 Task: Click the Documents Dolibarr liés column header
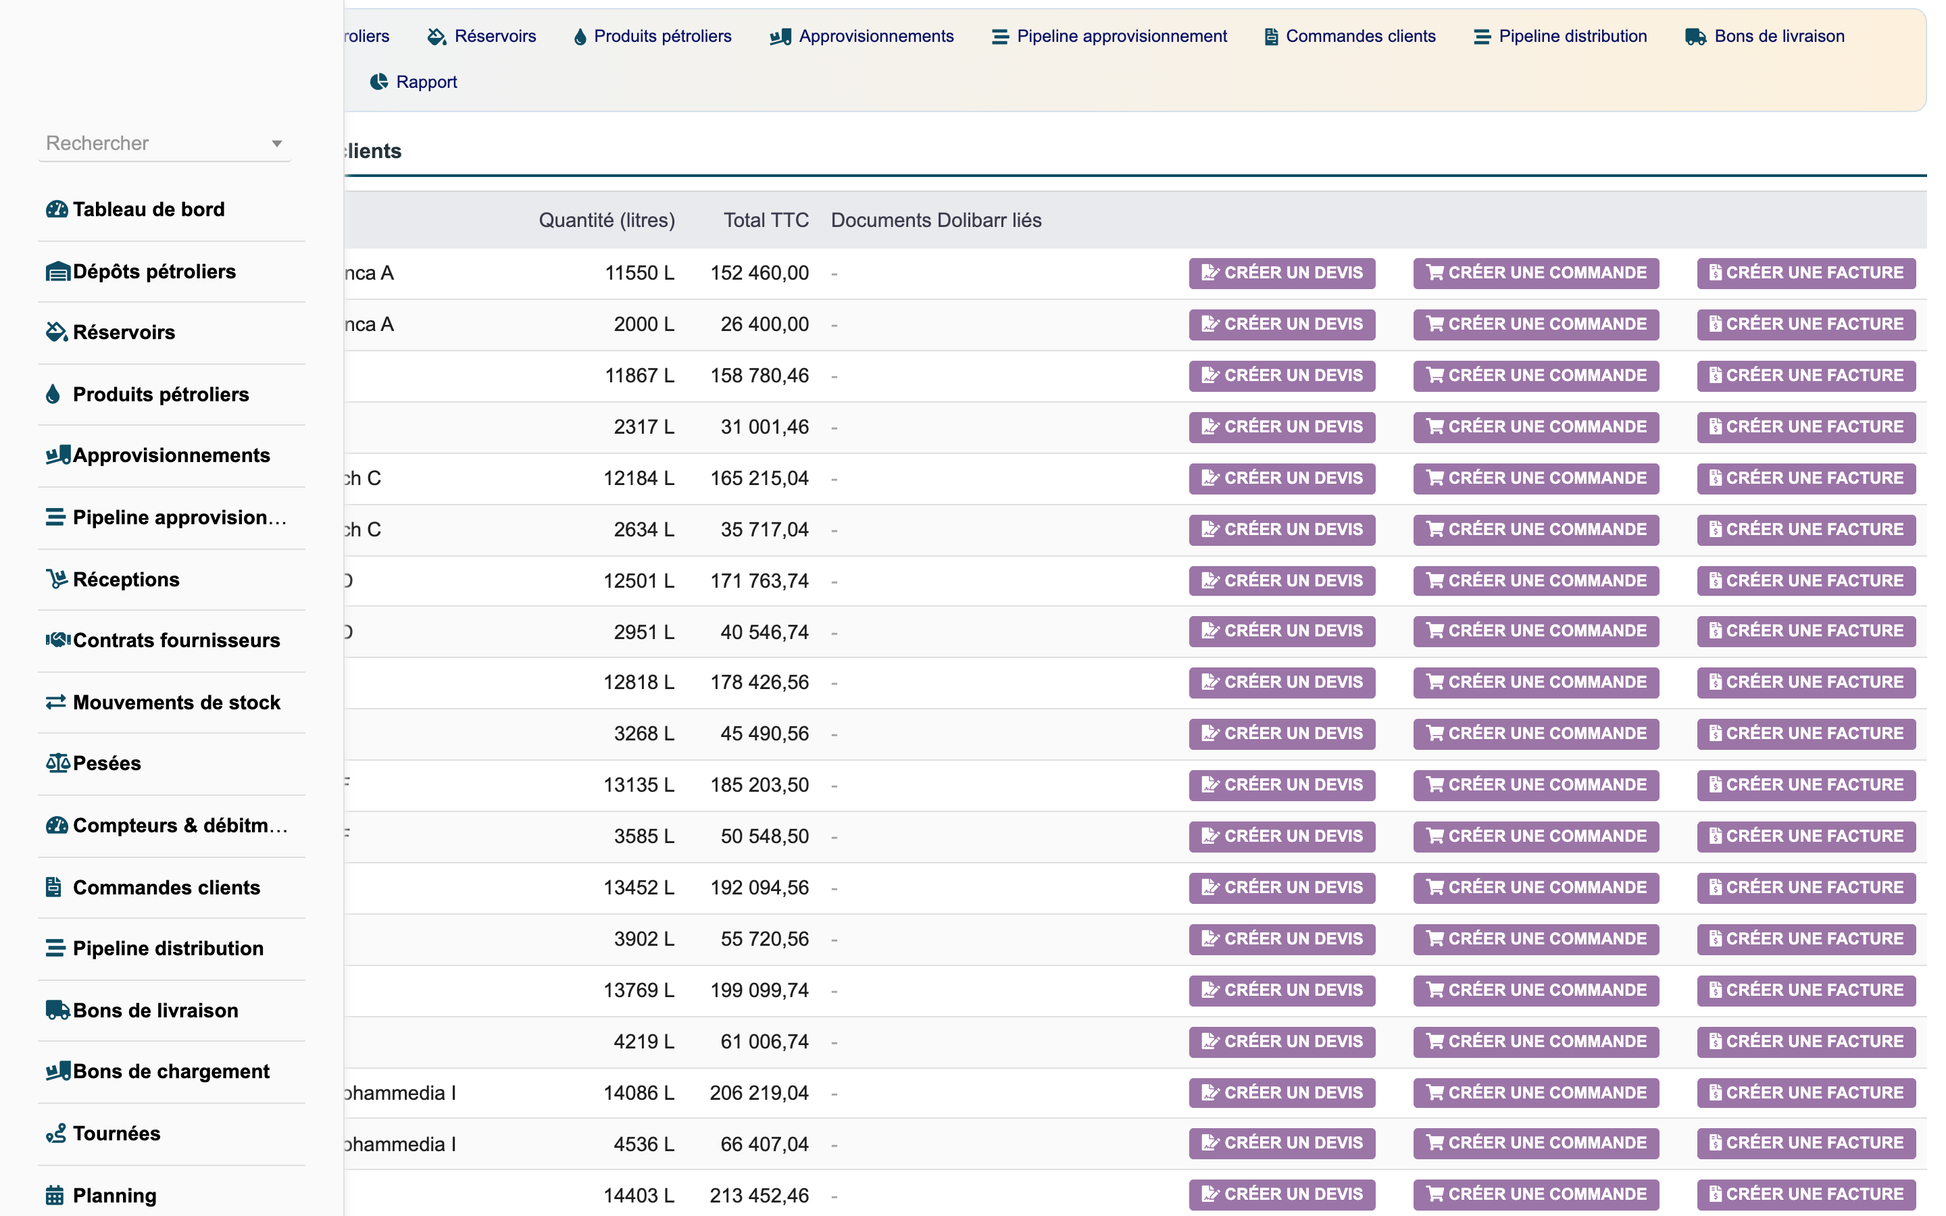[936, 220]
